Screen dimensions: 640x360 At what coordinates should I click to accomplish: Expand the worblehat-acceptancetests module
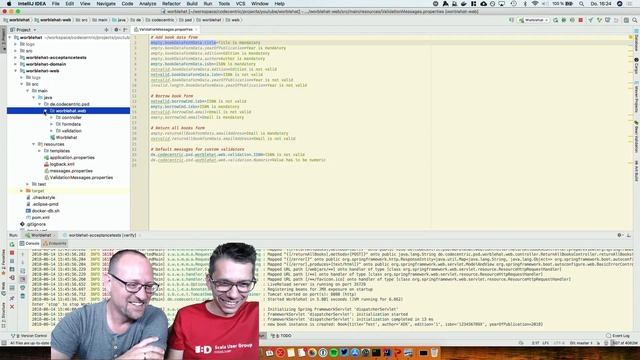tap(16, 58)
